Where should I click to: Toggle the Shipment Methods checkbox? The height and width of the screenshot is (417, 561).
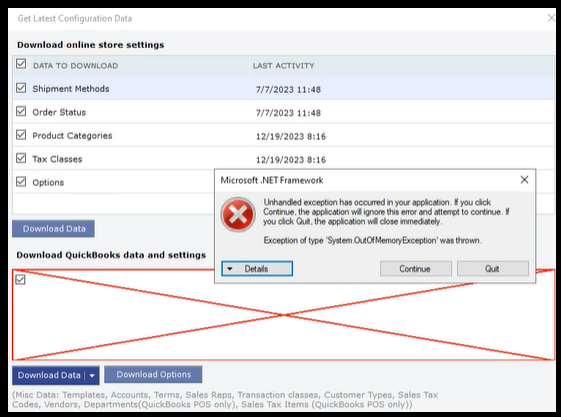coord(21,88)
